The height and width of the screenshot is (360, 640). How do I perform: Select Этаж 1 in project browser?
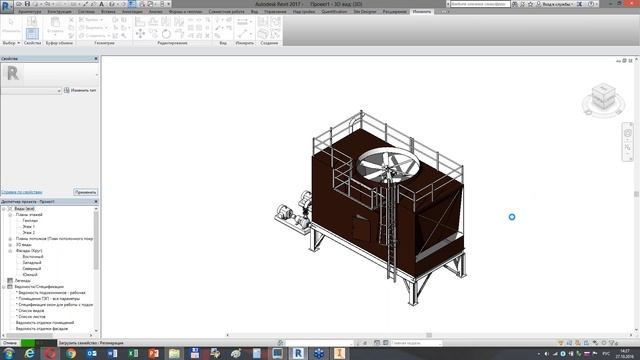tap(28, 227)
